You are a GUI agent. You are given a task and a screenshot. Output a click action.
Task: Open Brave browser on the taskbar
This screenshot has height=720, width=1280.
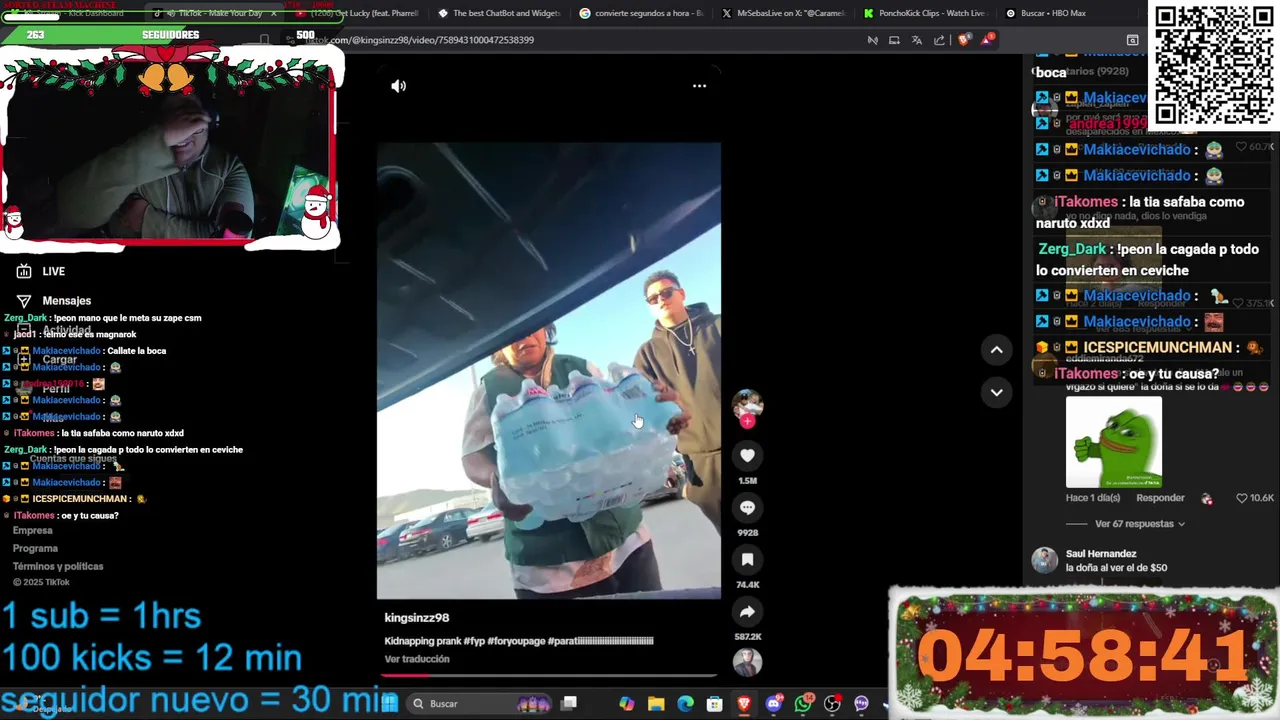(x=744, y=704)
